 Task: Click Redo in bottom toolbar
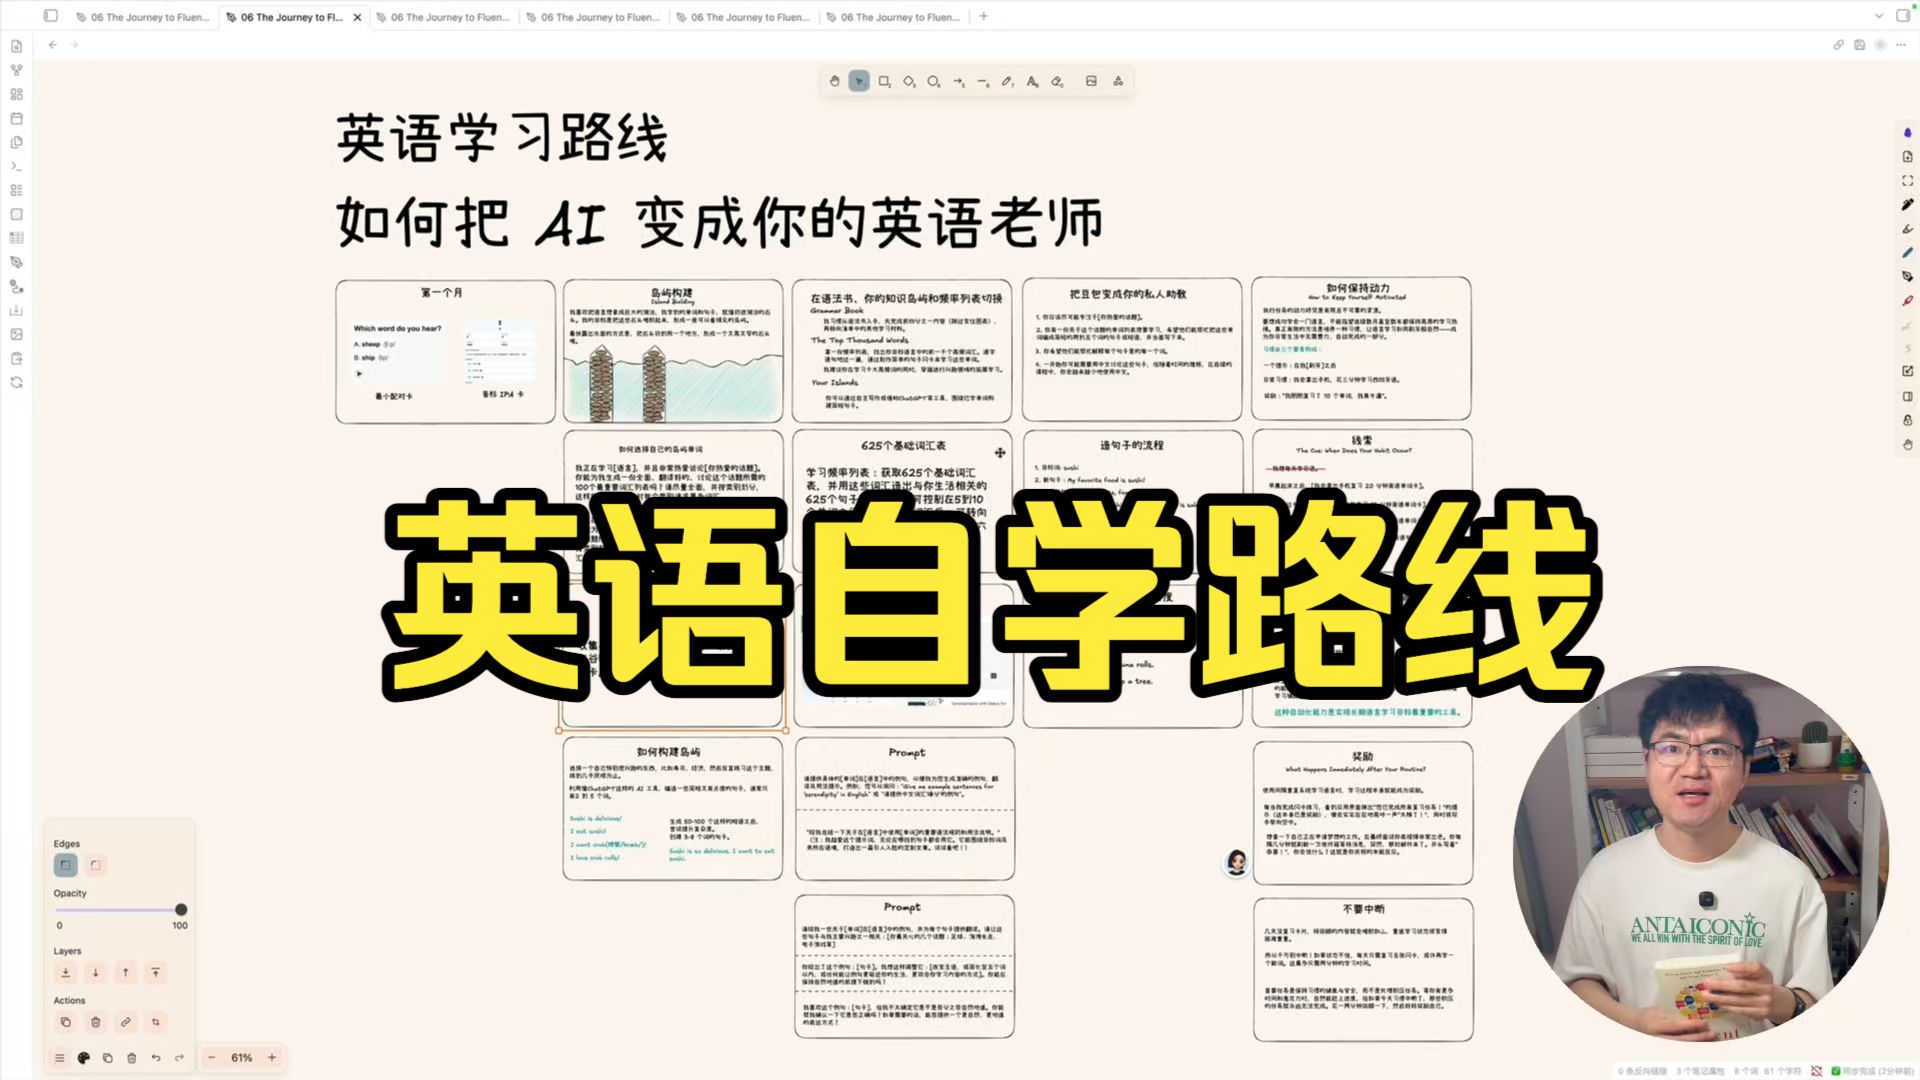coord(180,1058)
